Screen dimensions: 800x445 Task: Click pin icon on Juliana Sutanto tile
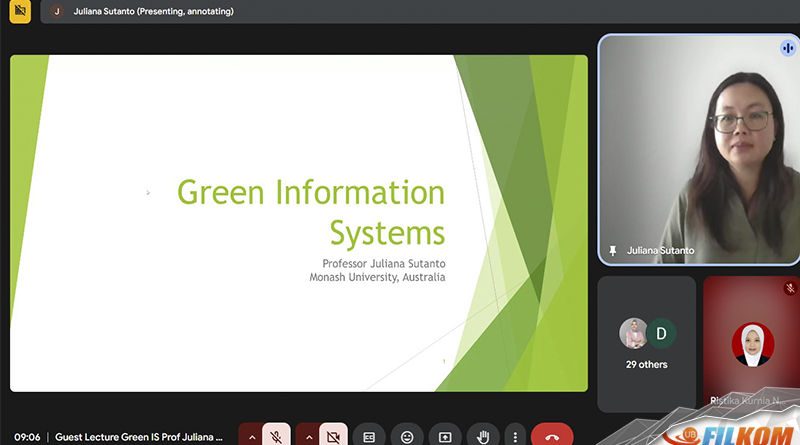click(613, 251)
